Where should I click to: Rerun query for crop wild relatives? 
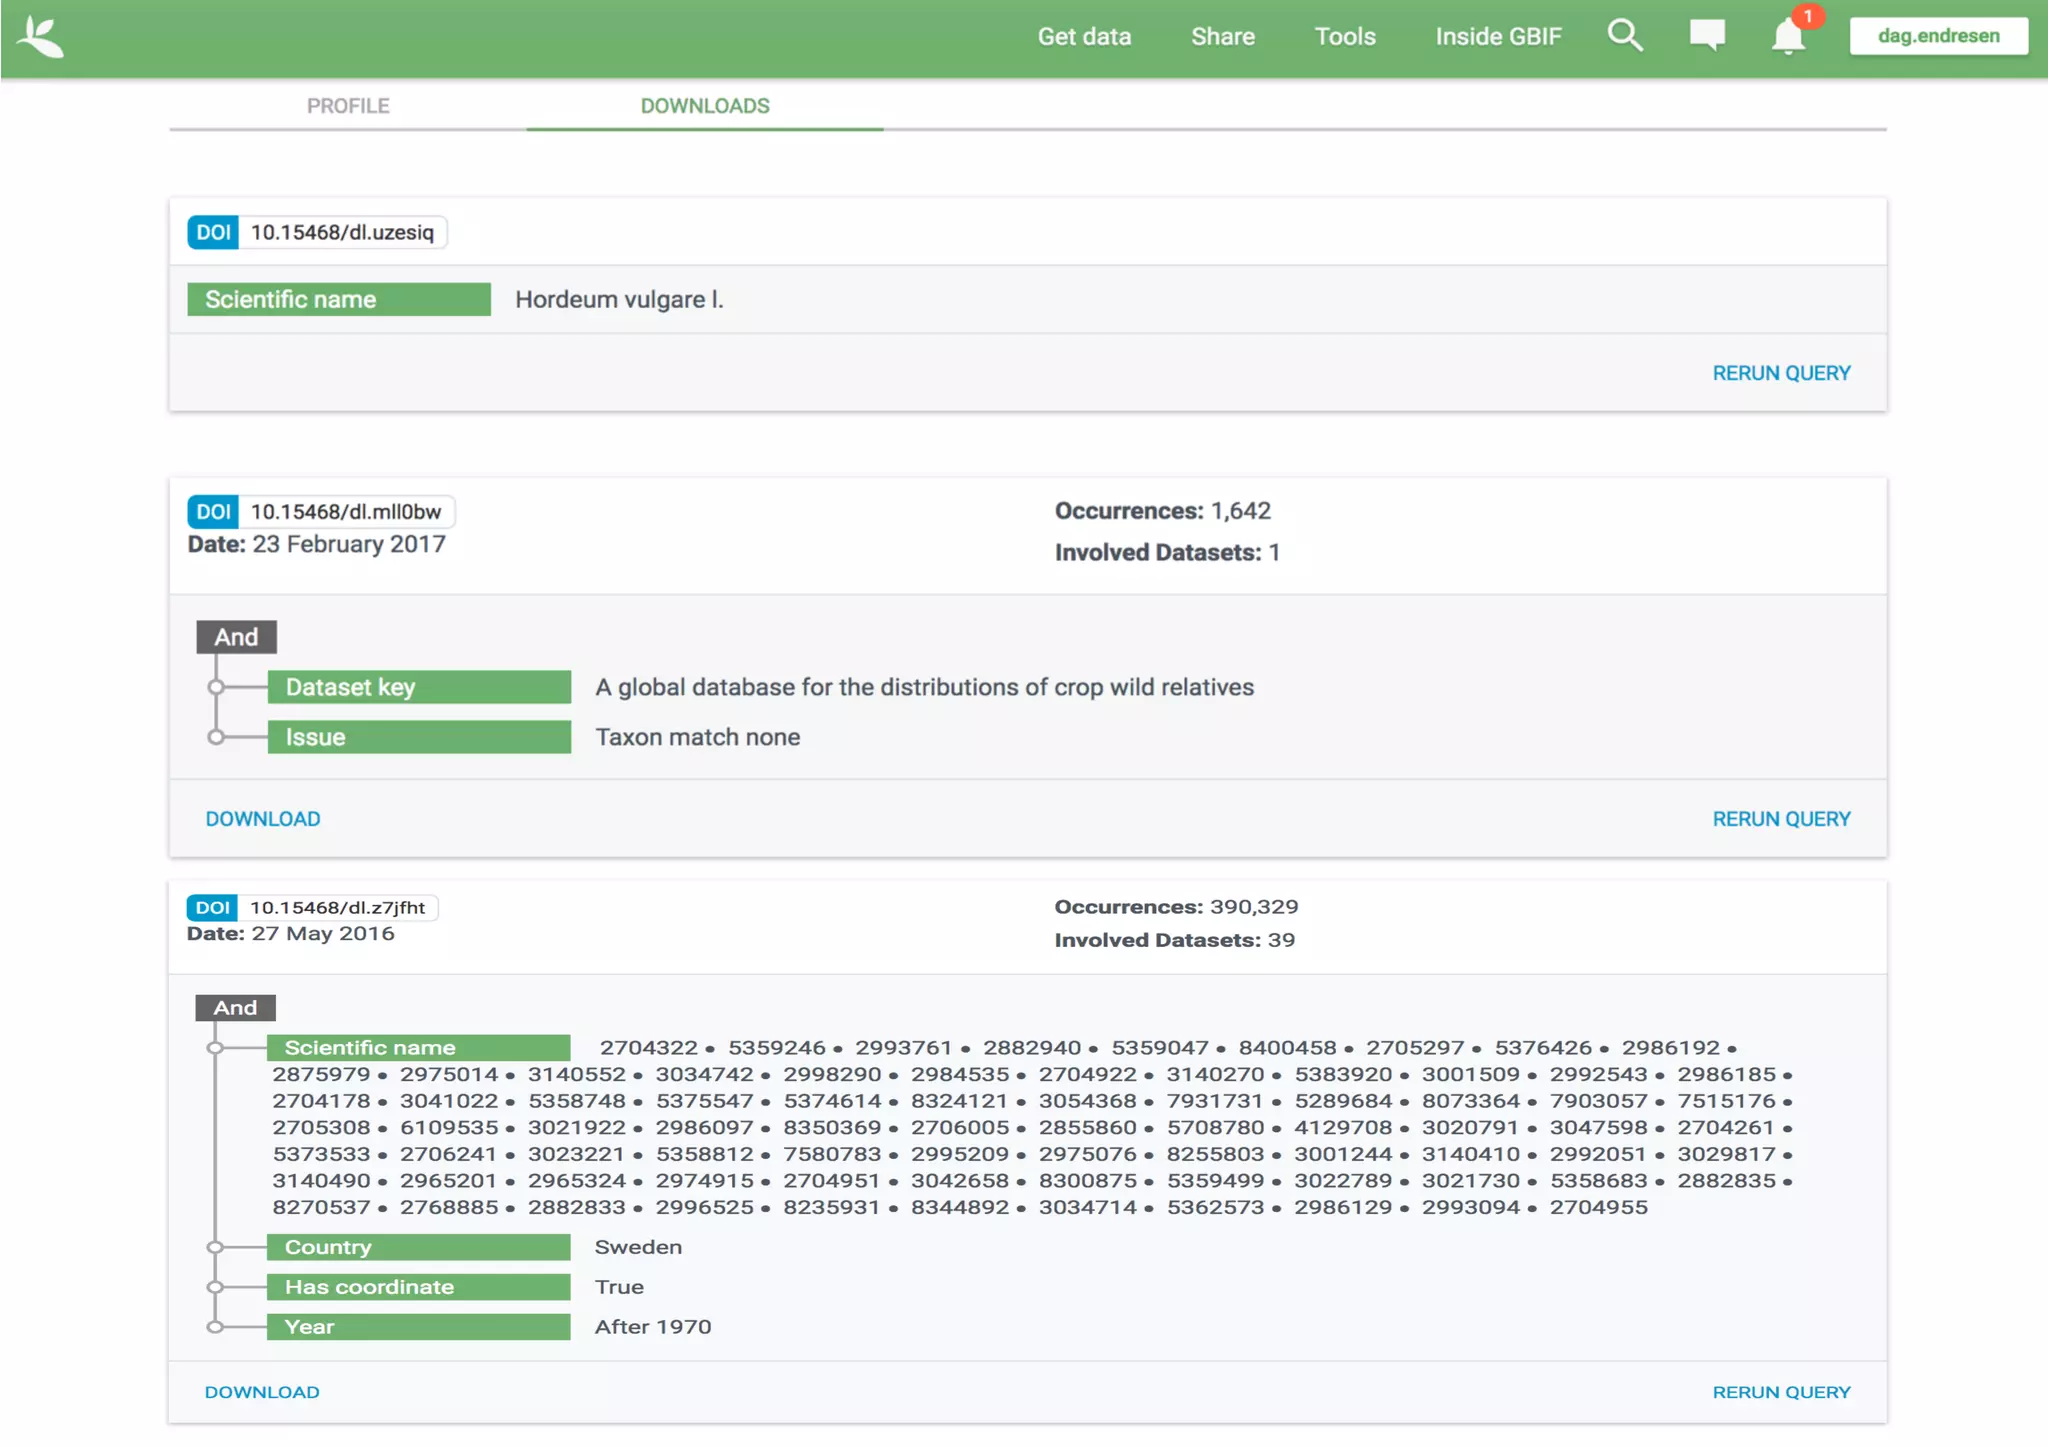click(x=1780, y=819)
